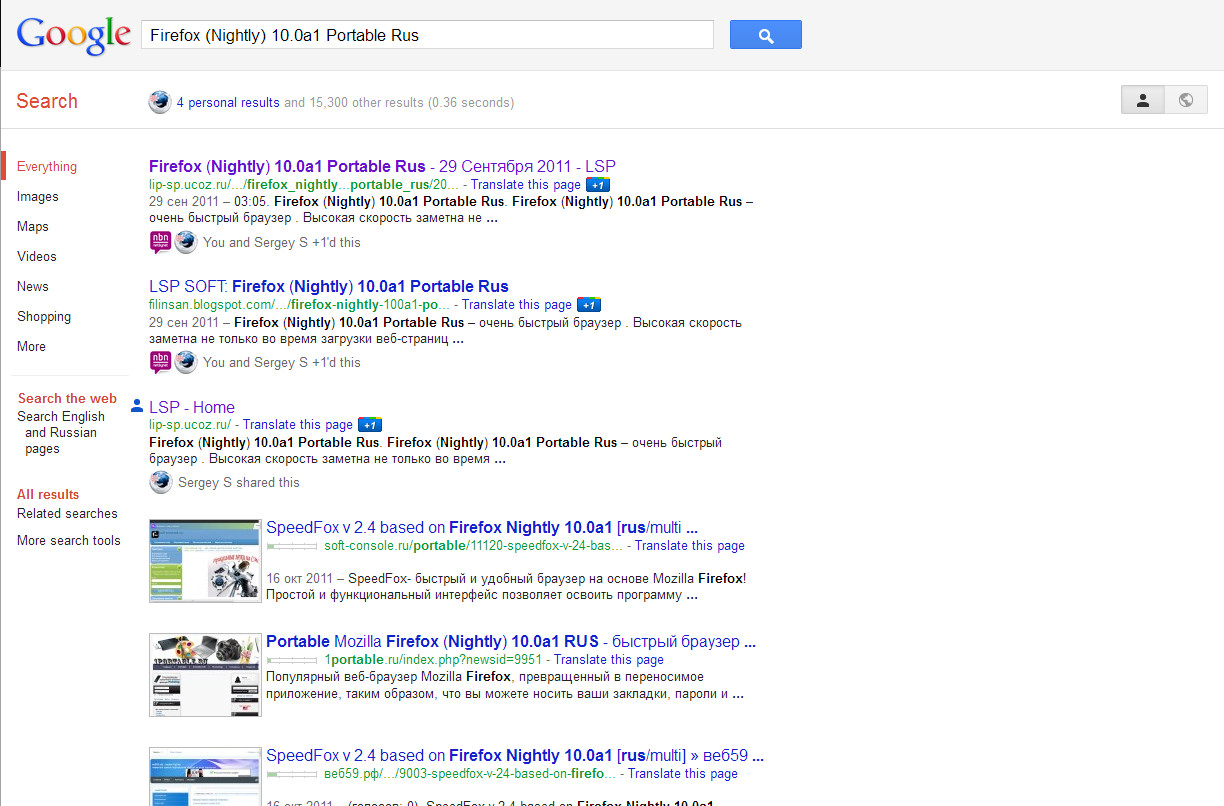The width and height of the screenshot is (1224, 806).
Task: Translate the first lip-sp.ucoz.ru firefox_nightly result page
Action: [x=526, y=185]
